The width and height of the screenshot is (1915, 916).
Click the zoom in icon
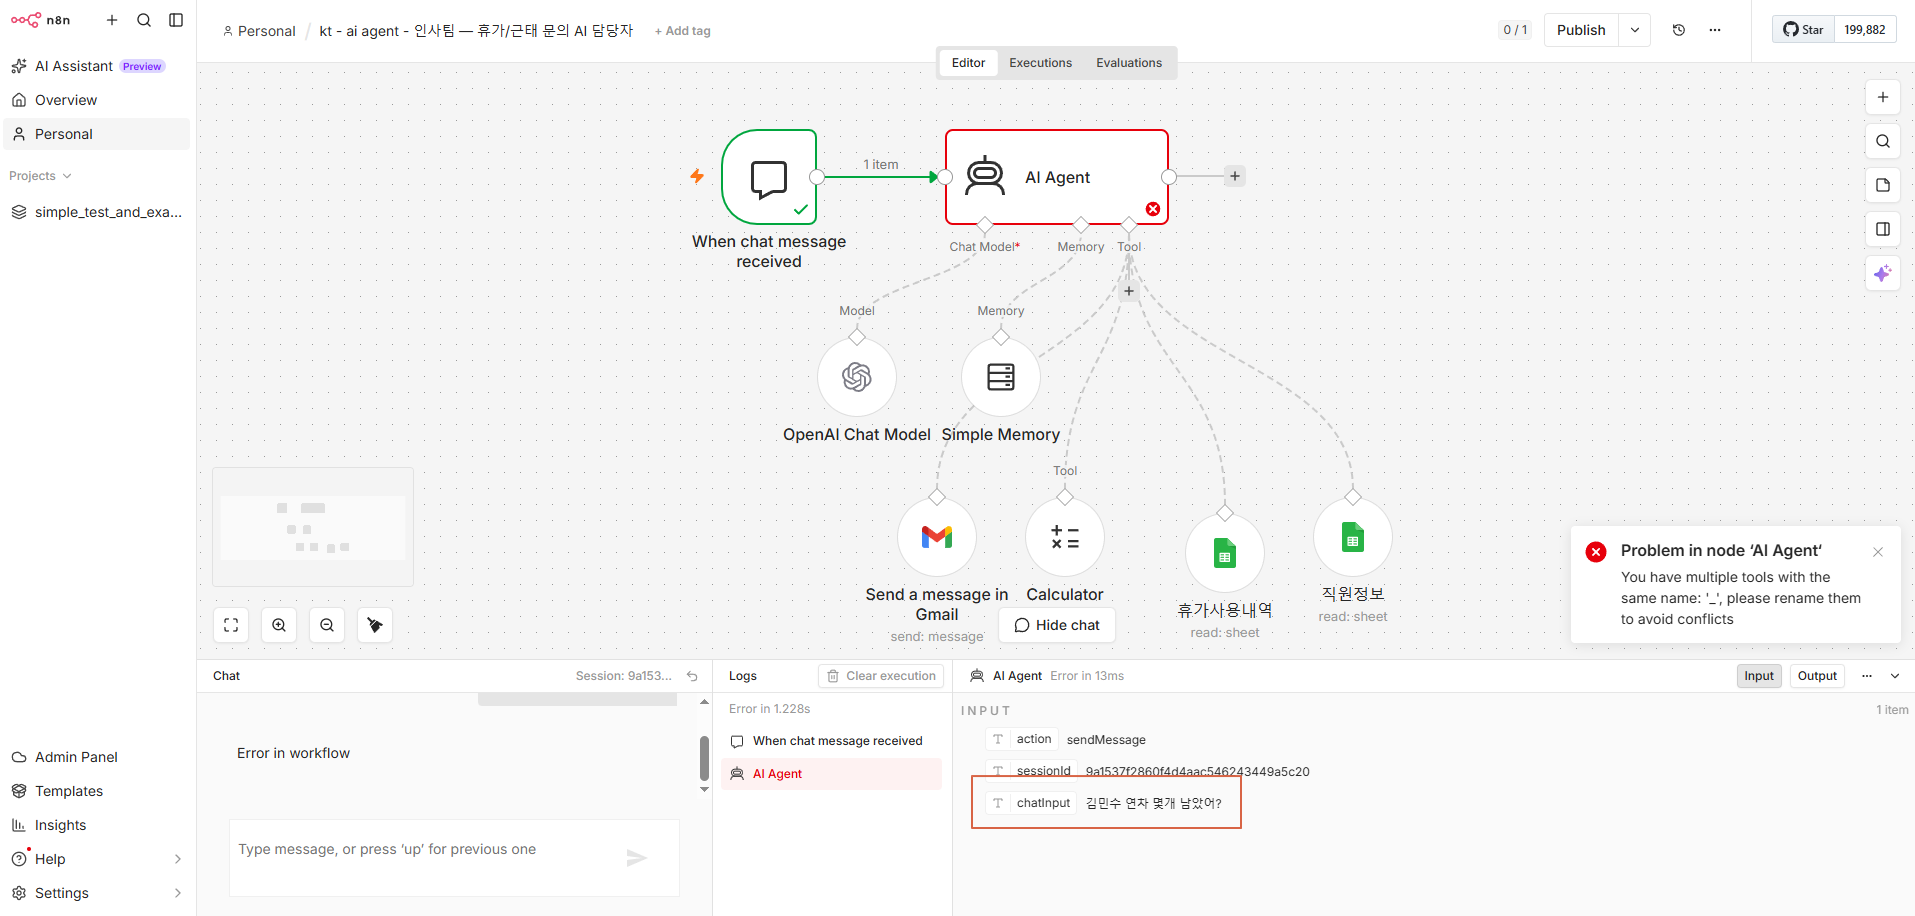pyautogui.click(x=279, y=625)
